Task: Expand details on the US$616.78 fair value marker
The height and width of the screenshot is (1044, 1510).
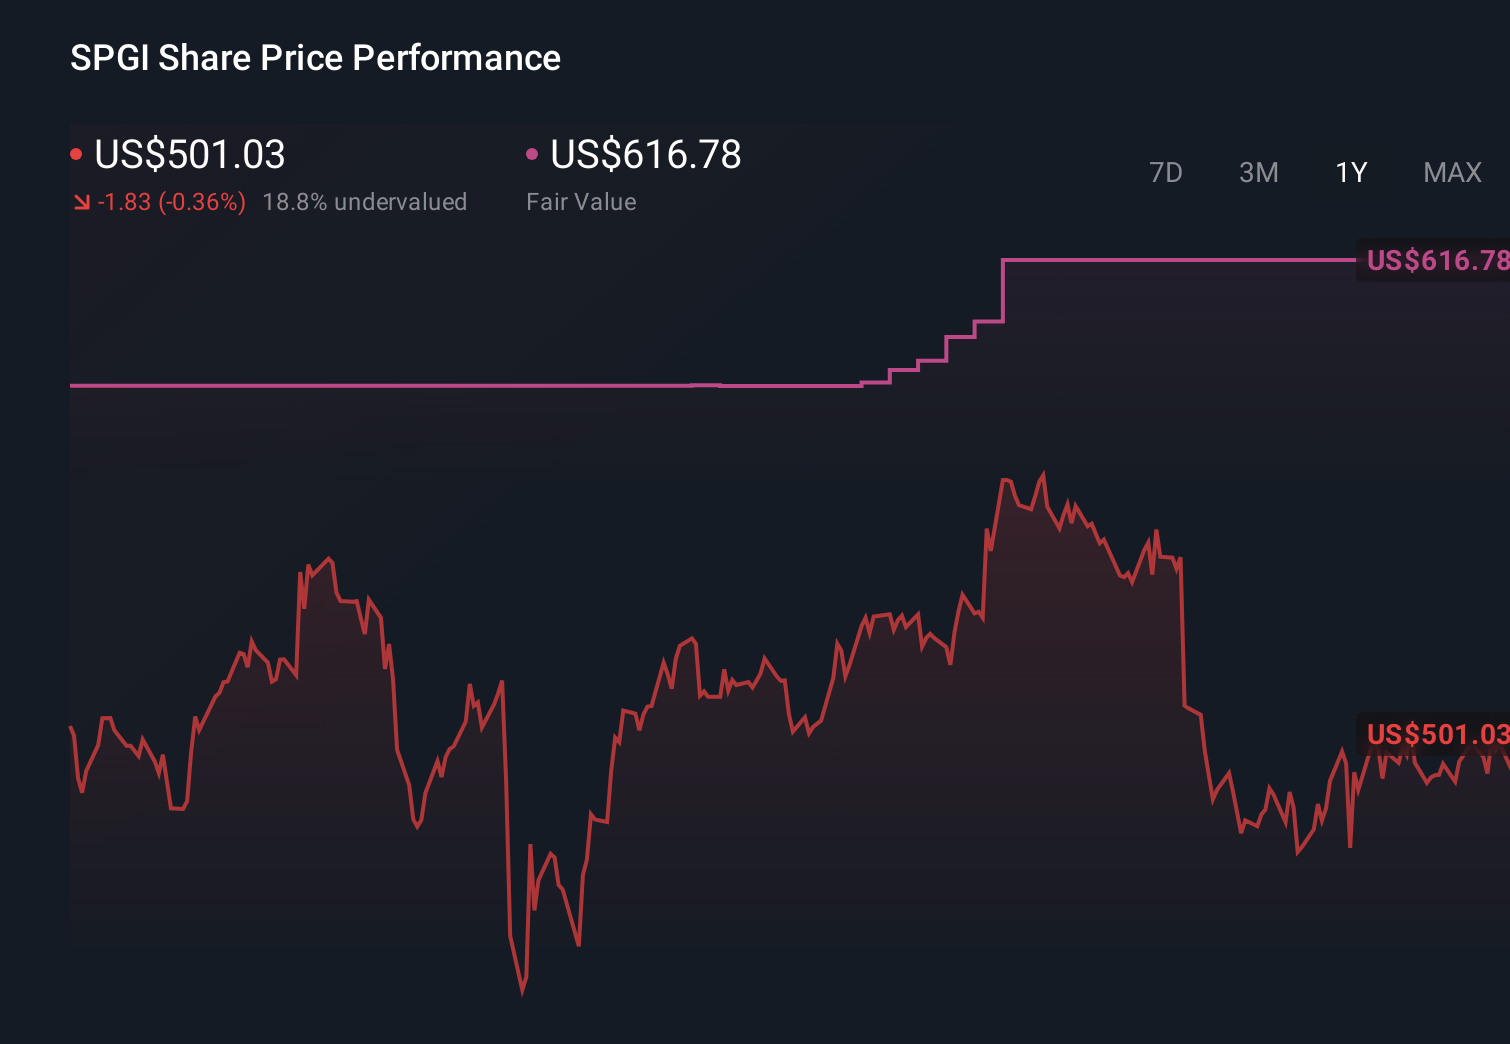Action: (x=1437, y=261)
